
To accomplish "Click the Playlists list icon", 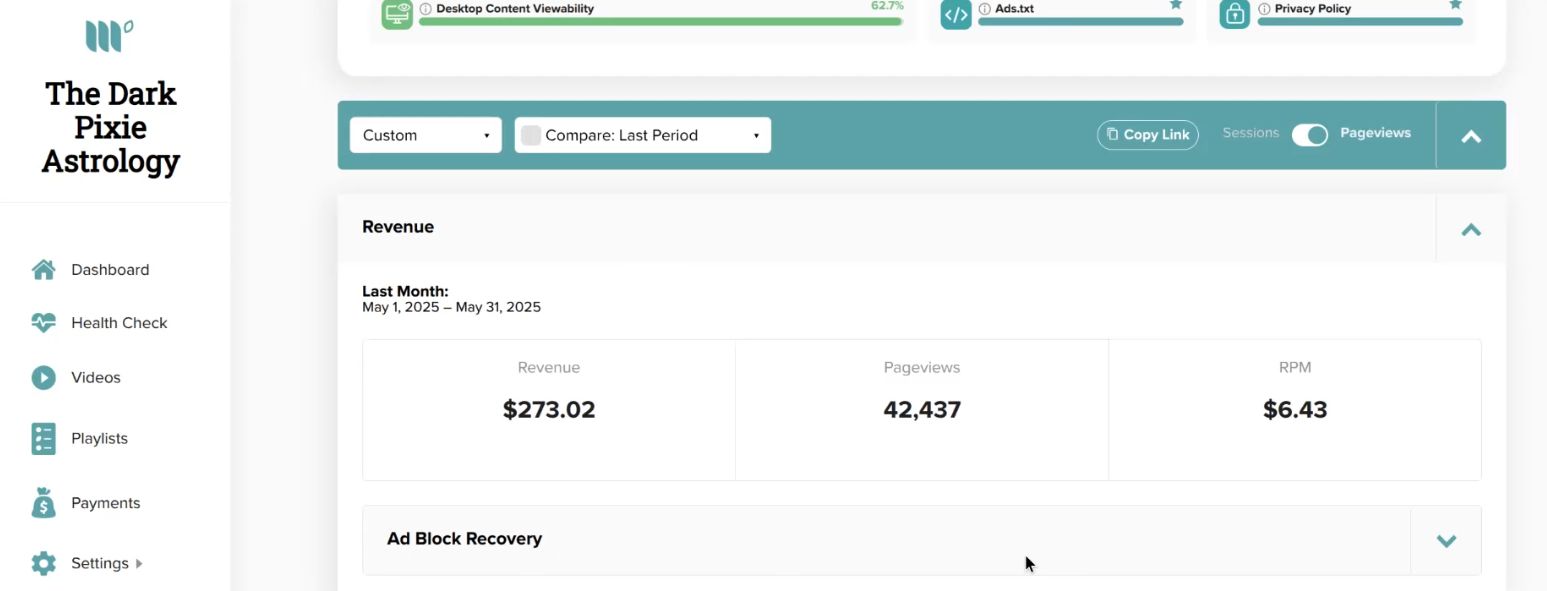I will [x=43, y=439].
